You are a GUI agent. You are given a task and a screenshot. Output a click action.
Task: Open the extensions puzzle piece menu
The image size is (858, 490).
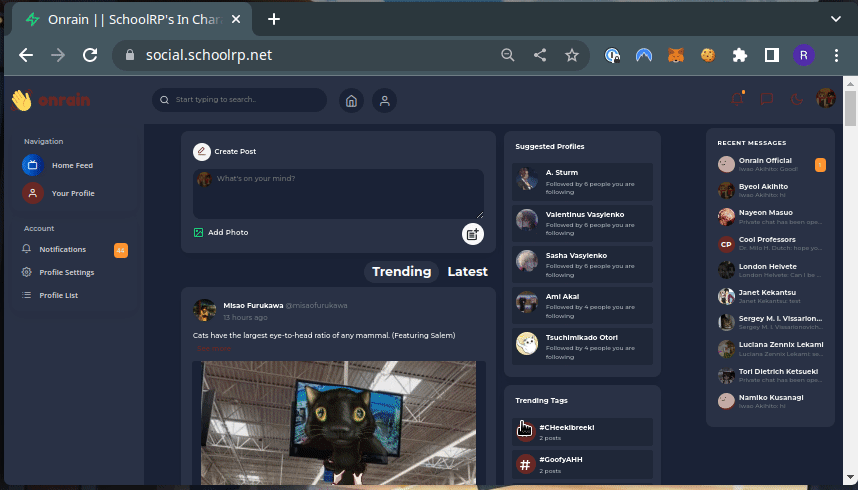(x=740, y=55)
